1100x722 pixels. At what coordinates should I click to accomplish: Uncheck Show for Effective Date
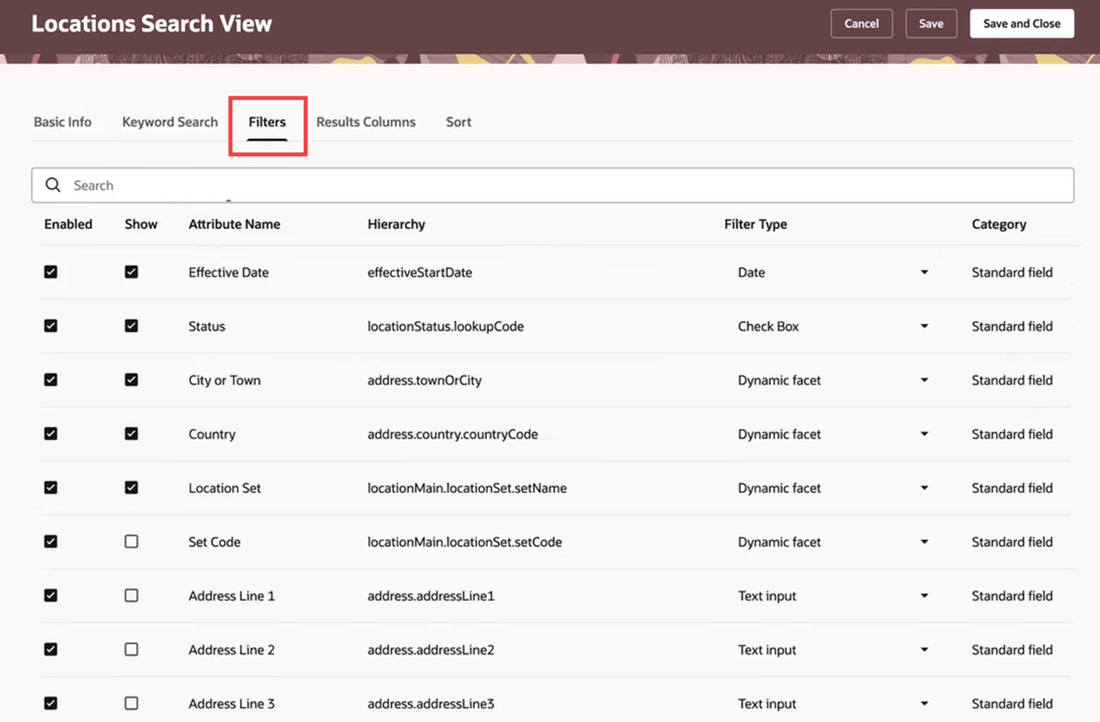coord(131,272)
